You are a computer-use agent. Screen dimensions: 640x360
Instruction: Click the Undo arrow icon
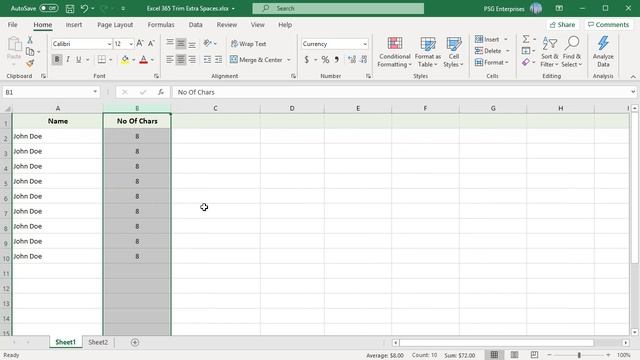coord(84,8)
